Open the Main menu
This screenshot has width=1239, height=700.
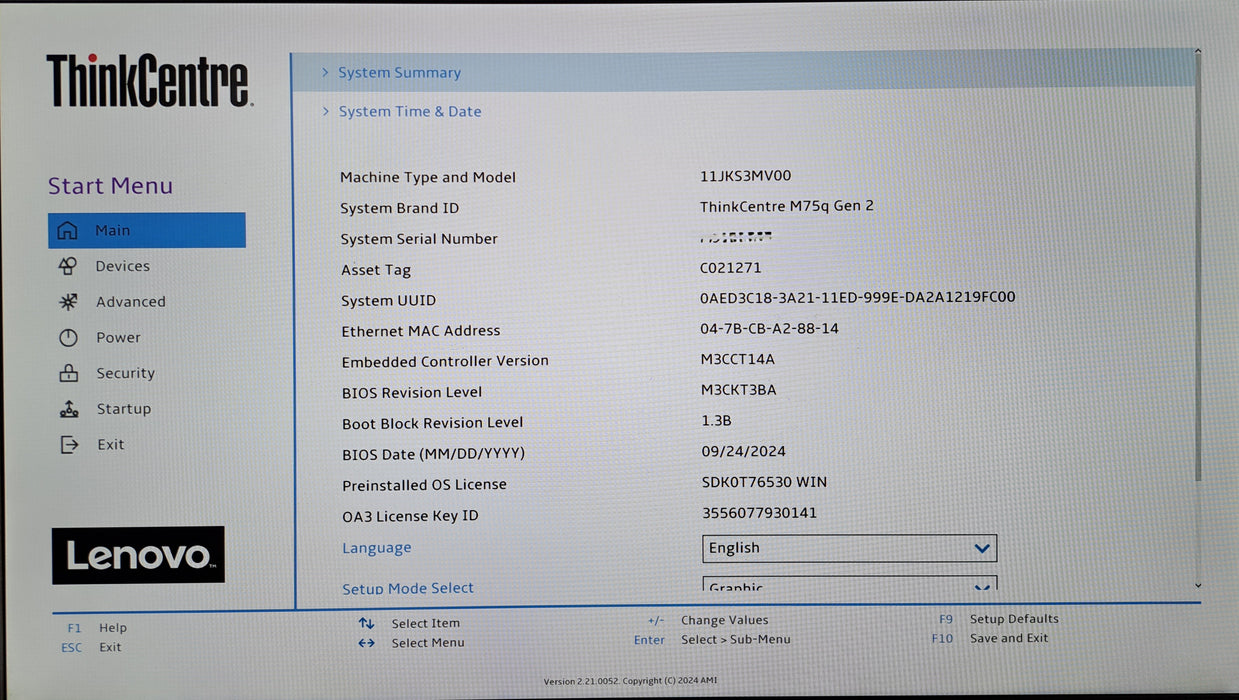146,230
